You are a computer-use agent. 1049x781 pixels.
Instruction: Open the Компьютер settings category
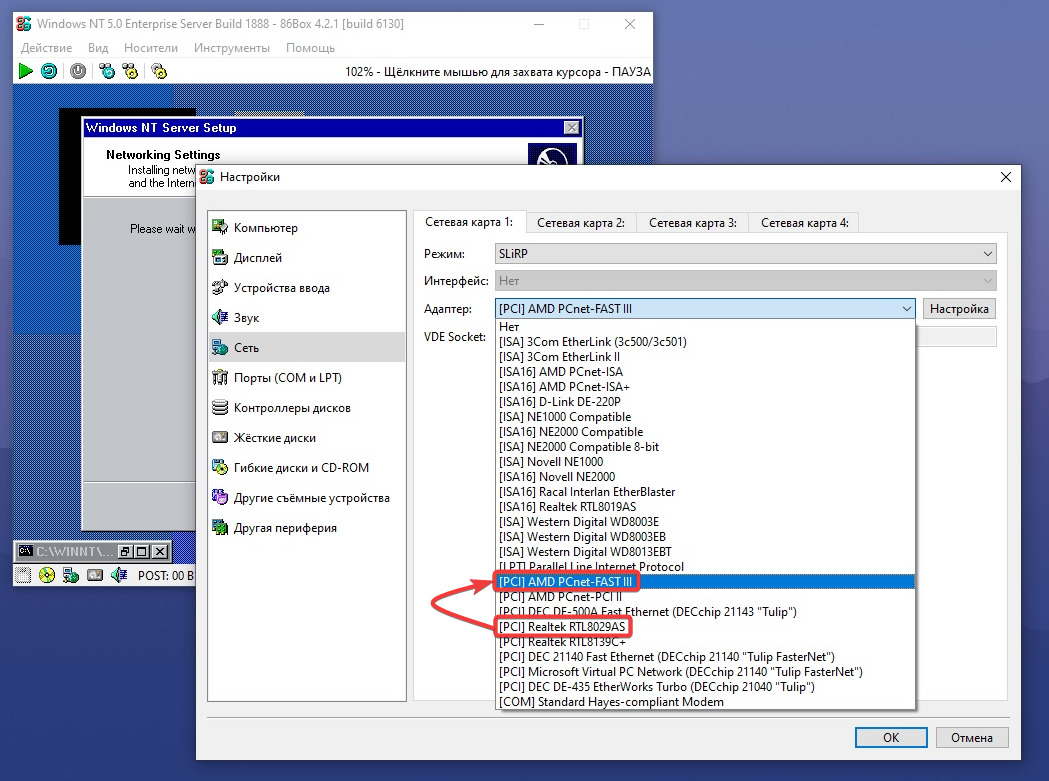(x=265, y=228)
